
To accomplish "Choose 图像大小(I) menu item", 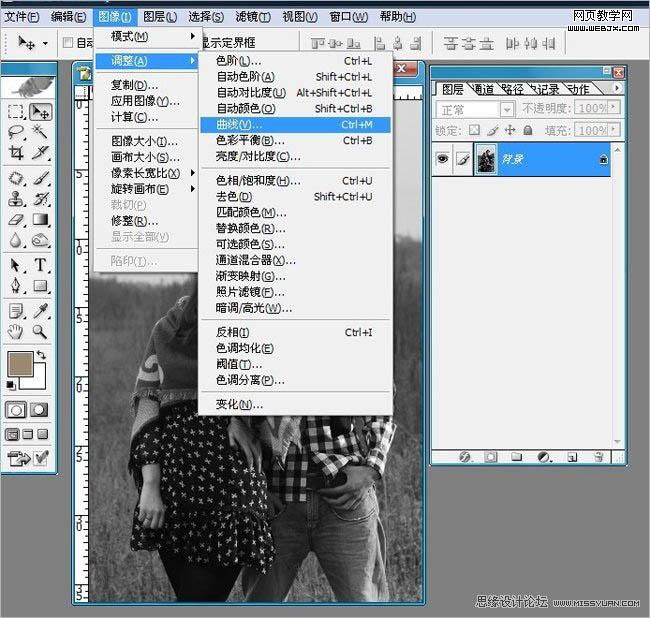I will tap(147, 141).
